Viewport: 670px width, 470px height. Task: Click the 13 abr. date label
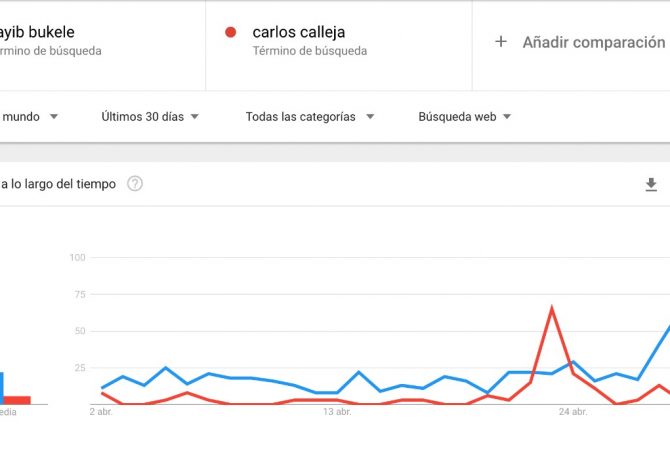pyautogui.click(x=337, y=412)
